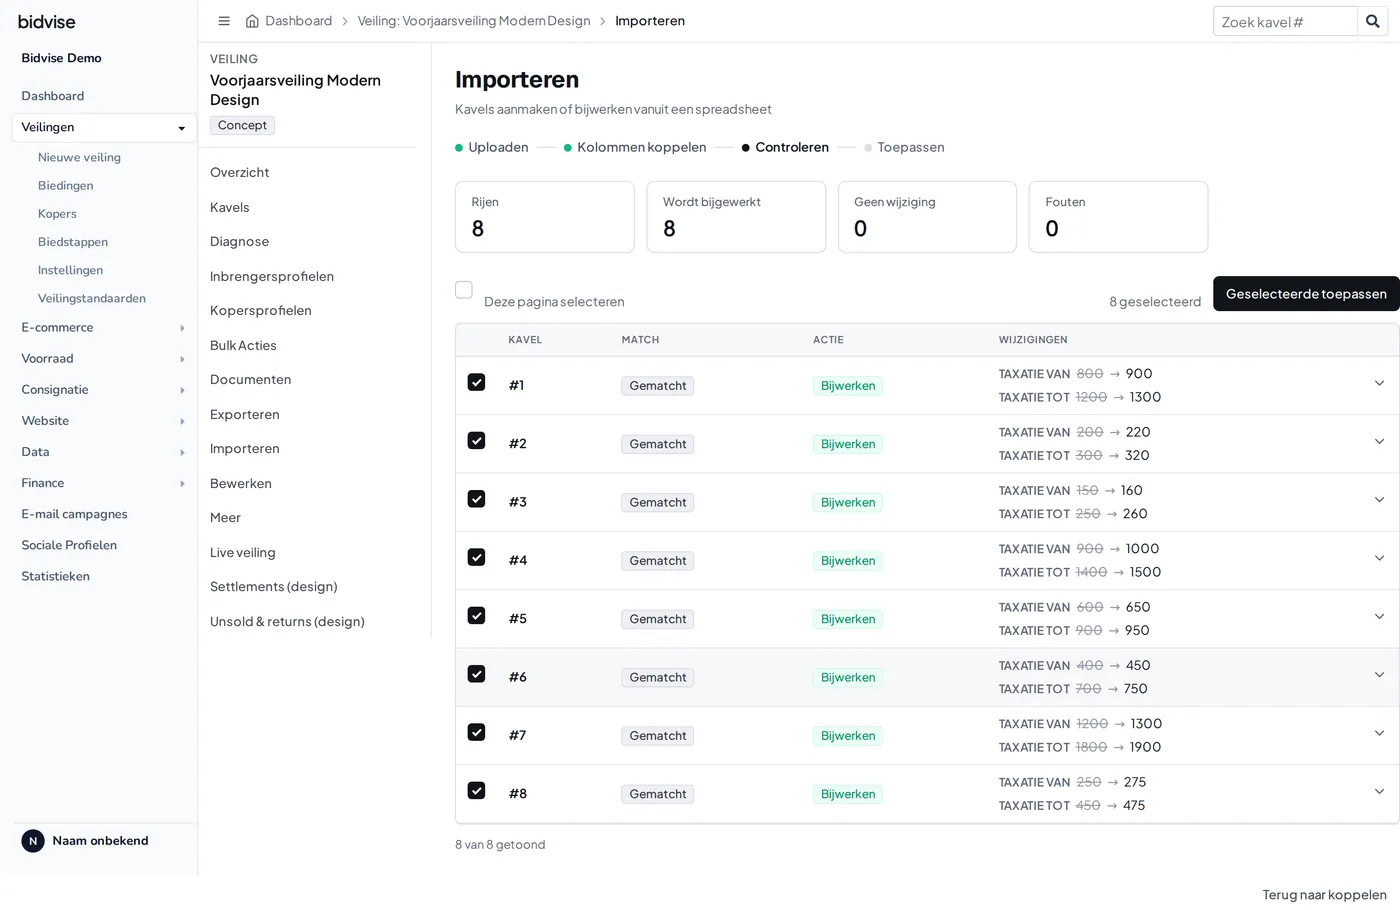
Task: Uncheck the checkbox for kavel #2
Action: pos(477,441)
